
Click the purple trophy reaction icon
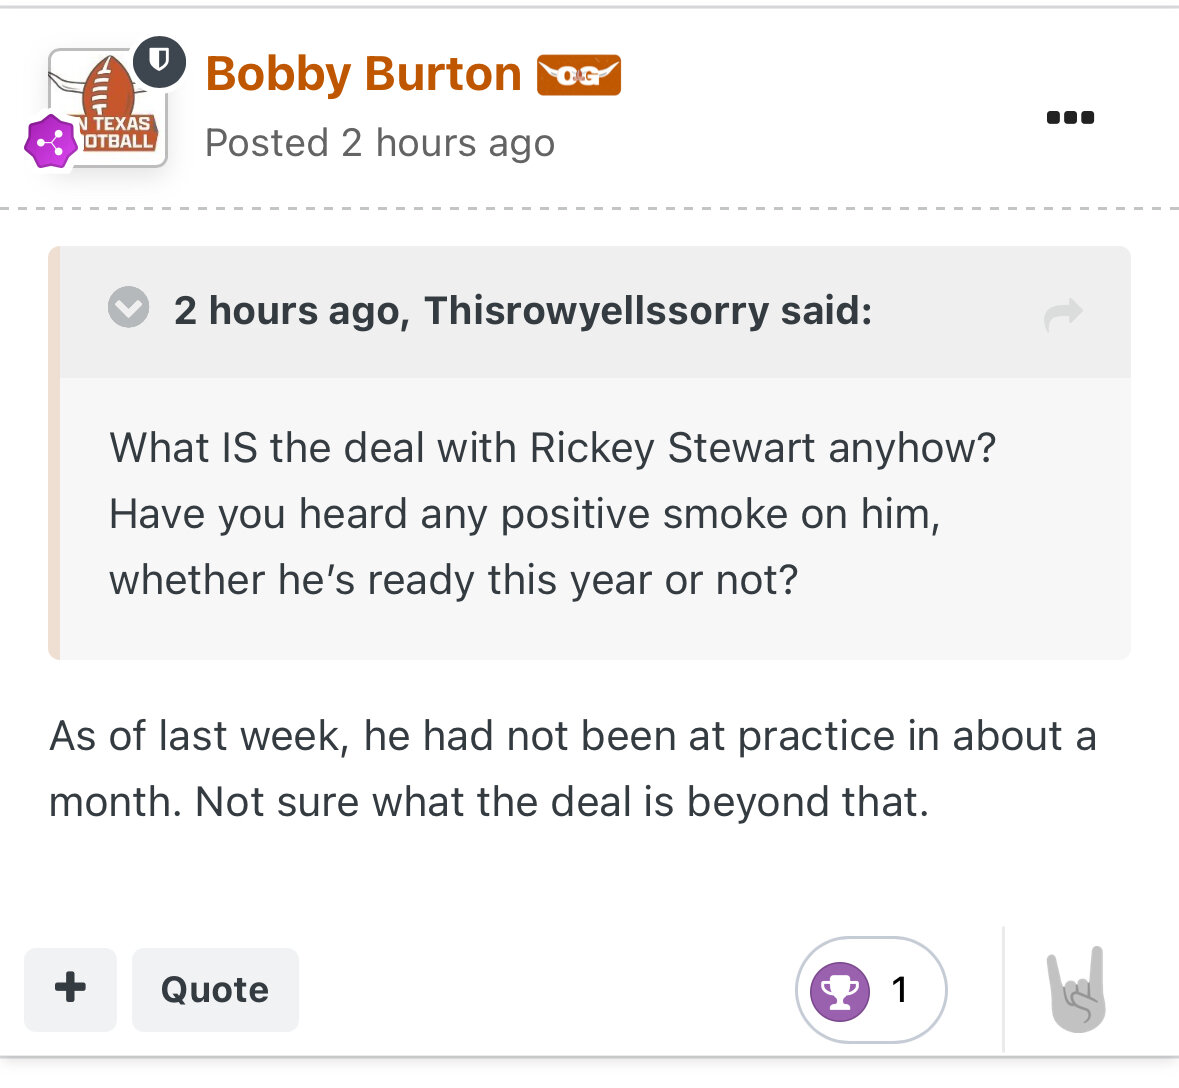tap(839, 991)
